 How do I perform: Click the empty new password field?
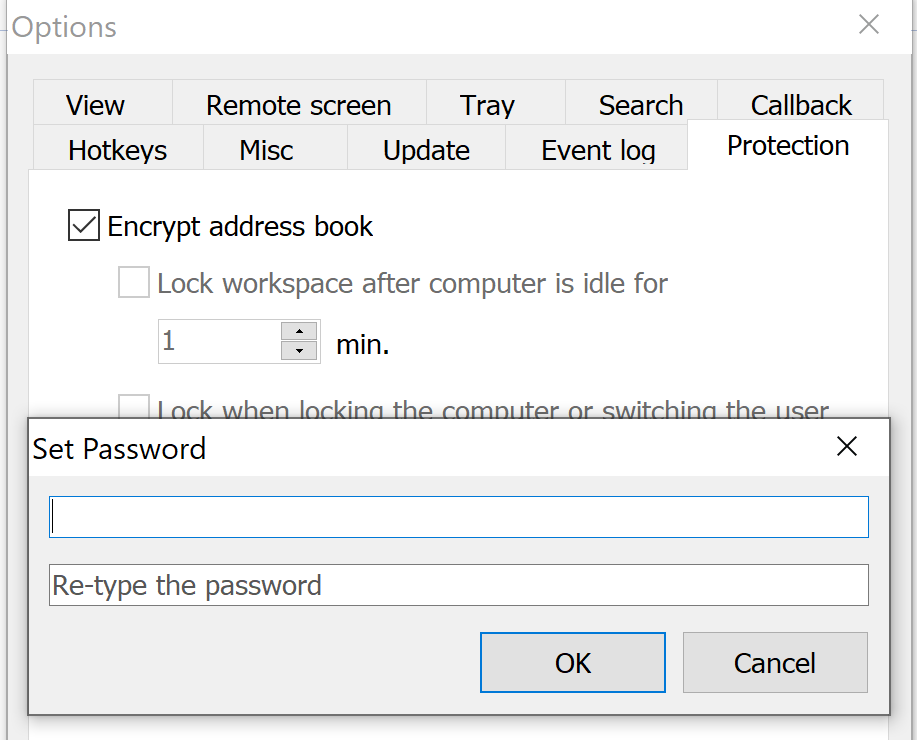coord(458,516)
